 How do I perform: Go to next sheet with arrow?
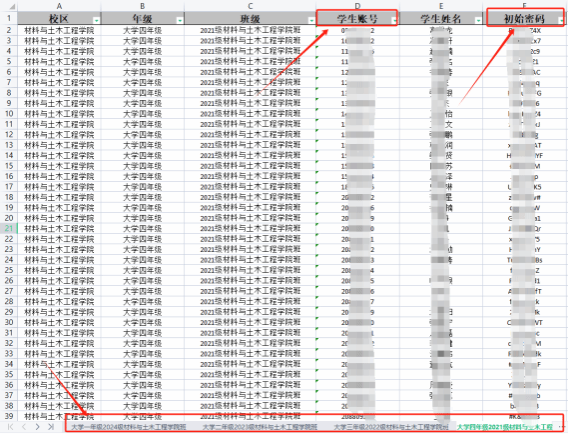click(37, 427)
